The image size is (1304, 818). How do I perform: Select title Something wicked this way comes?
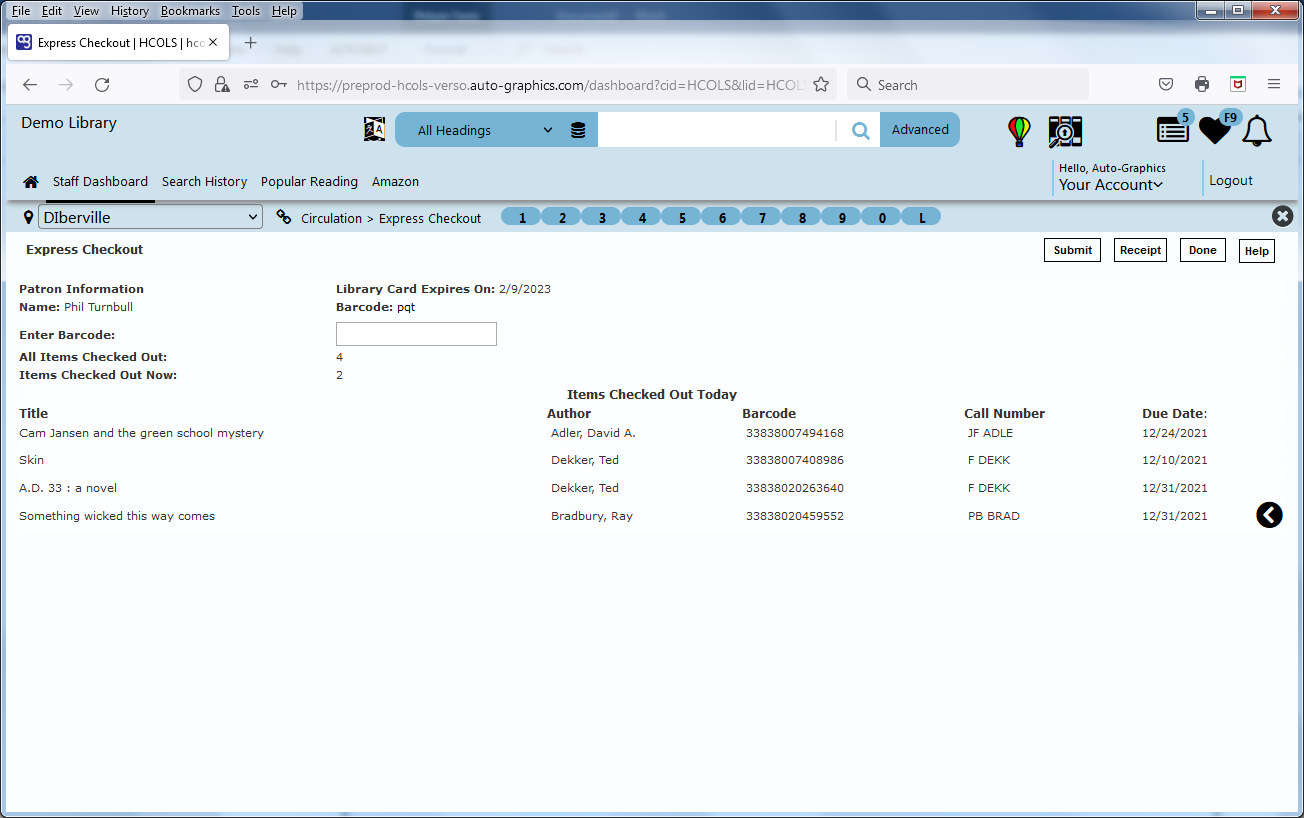pyautogui.click(x=117, y=516)
